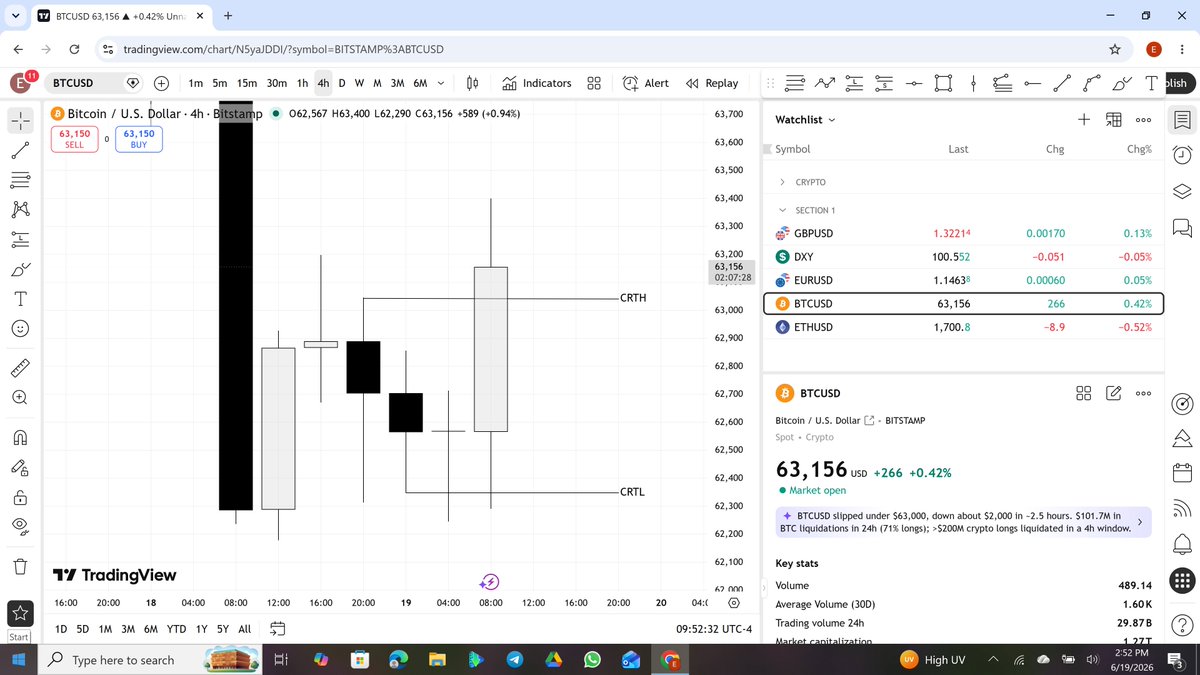The image size is (1200, 675).
Task: Click the blue BUY 63,150 button
Action: click(x=139, y=139)
